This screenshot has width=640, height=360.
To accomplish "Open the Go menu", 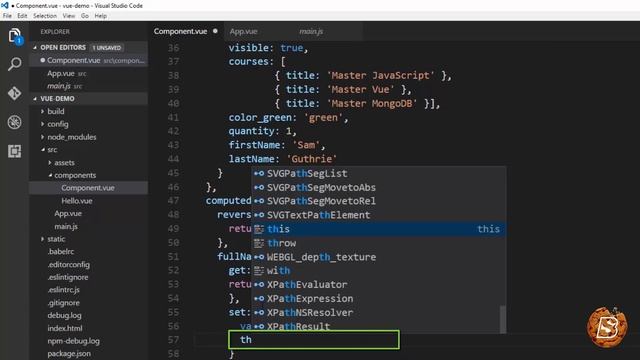I will pyautogui.click(x=84, y=16).
